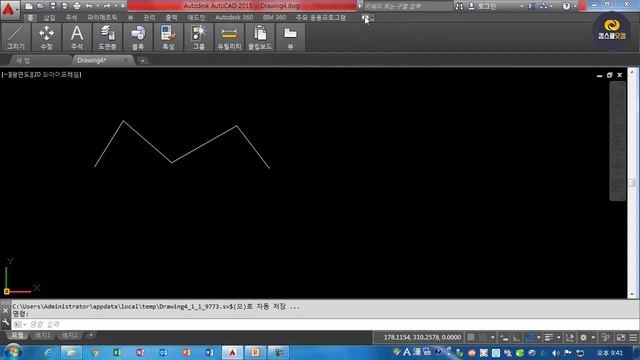
Task: Open command line customize wrench icon
Action: pos(5,323)
